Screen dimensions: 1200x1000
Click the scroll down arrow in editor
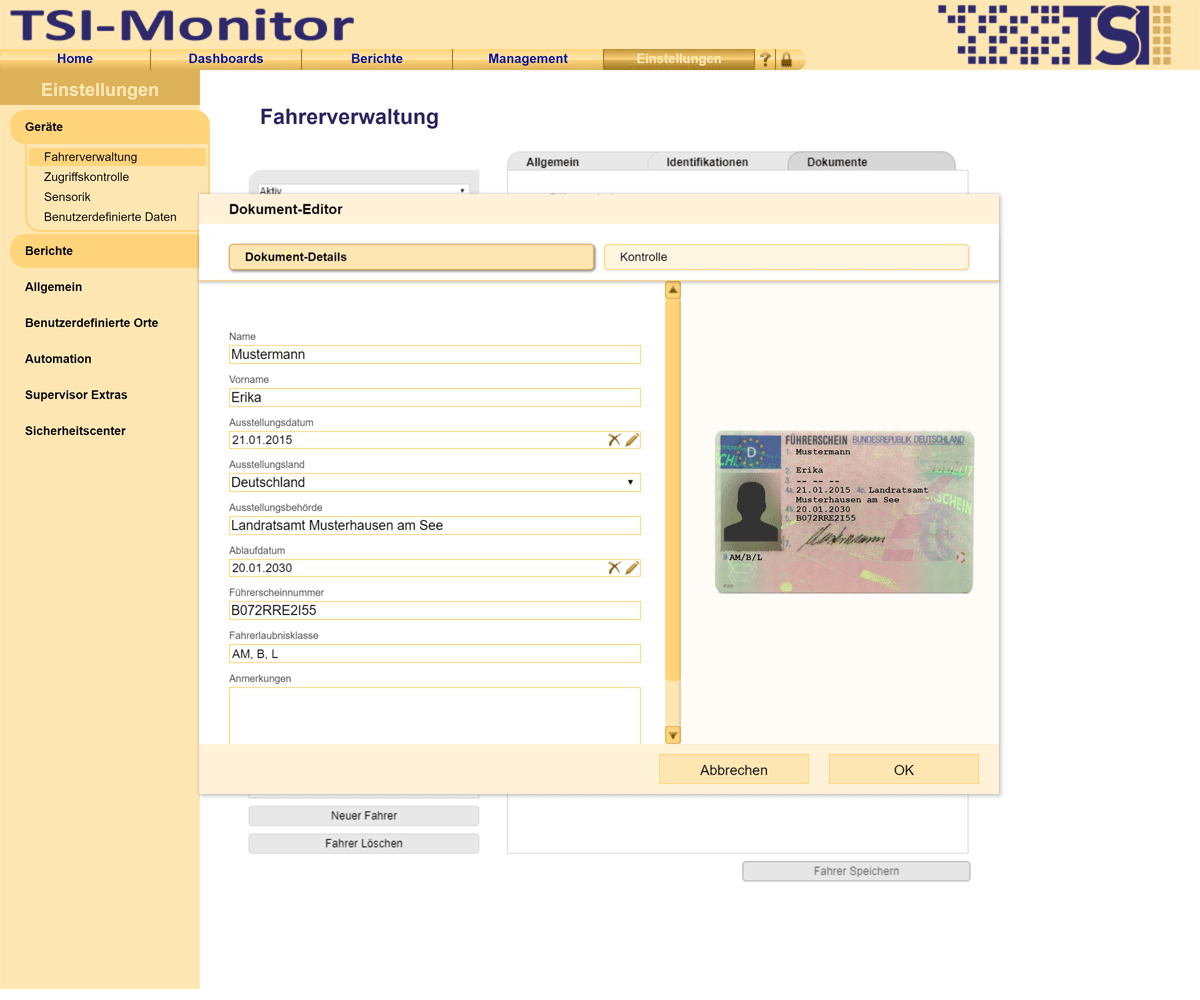[x=673, y=735]
